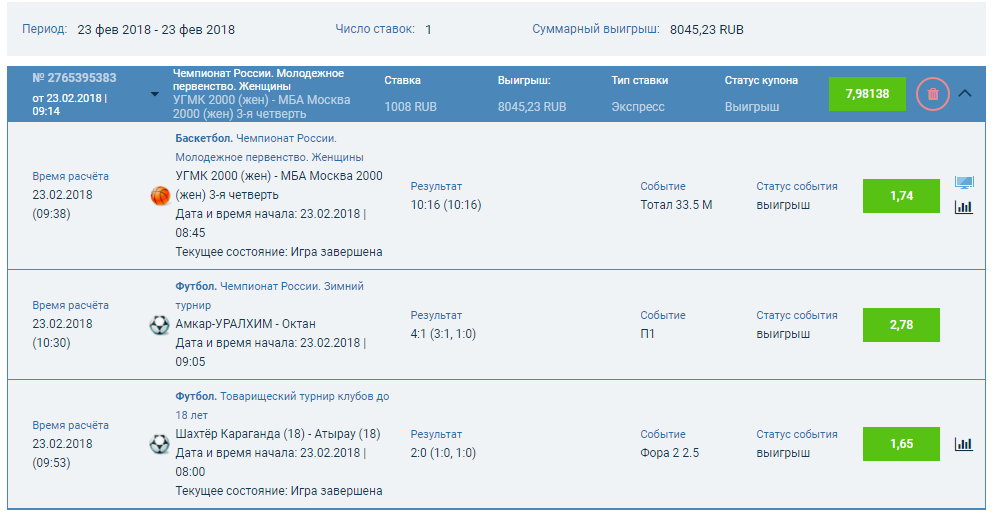This screenshot has height=513, width=1001.
Task: Click coupon status Выигрыш in header
Action: (x=751, y=107)
